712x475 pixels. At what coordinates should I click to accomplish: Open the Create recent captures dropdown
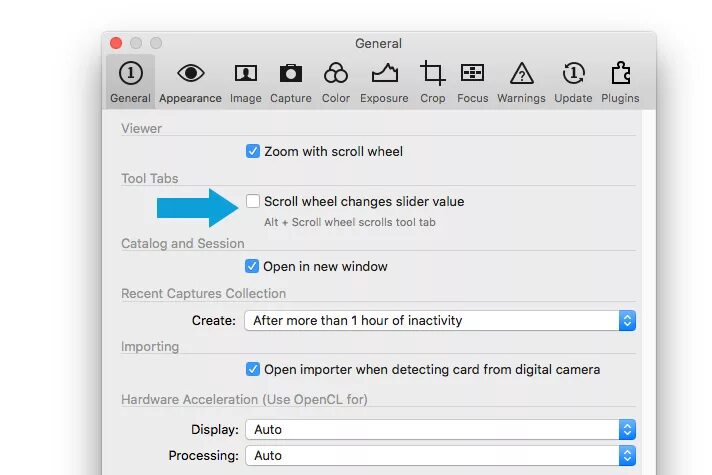pos(440,321)
